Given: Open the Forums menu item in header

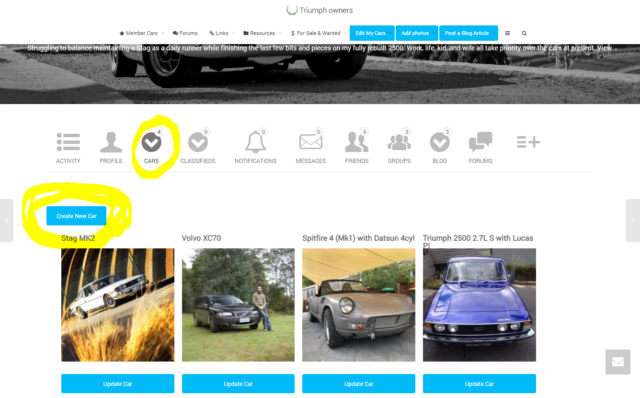Looking at the screenshot, I should point(185,33).
